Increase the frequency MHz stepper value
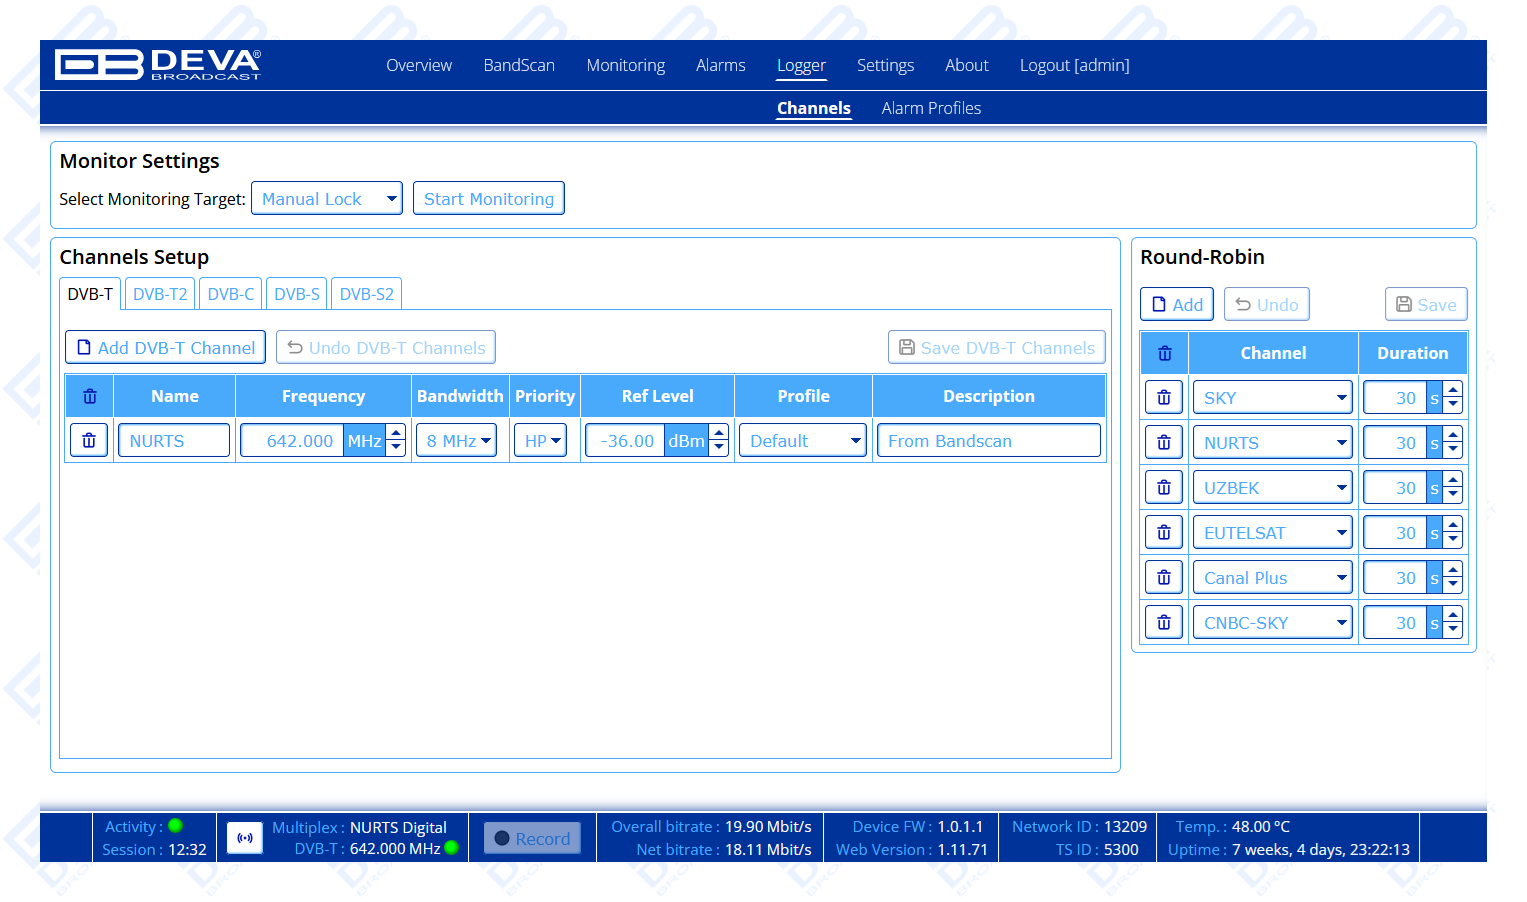Viewport: 1527px width, 902px height. [396, 433]
